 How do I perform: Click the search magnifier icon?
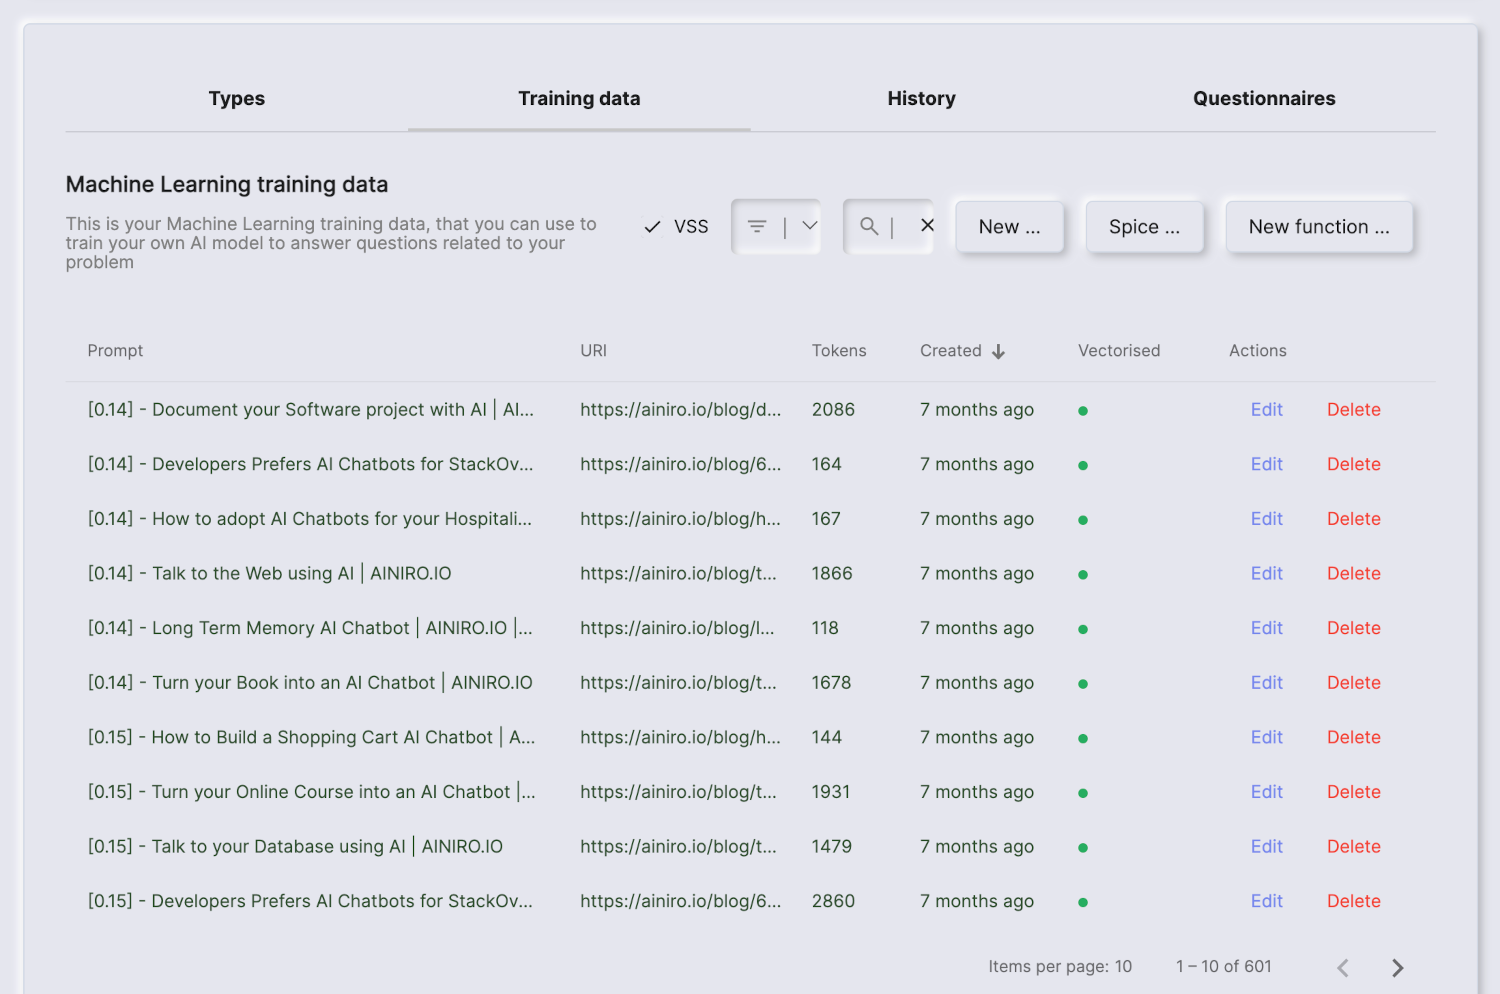(x=869, y=227)
